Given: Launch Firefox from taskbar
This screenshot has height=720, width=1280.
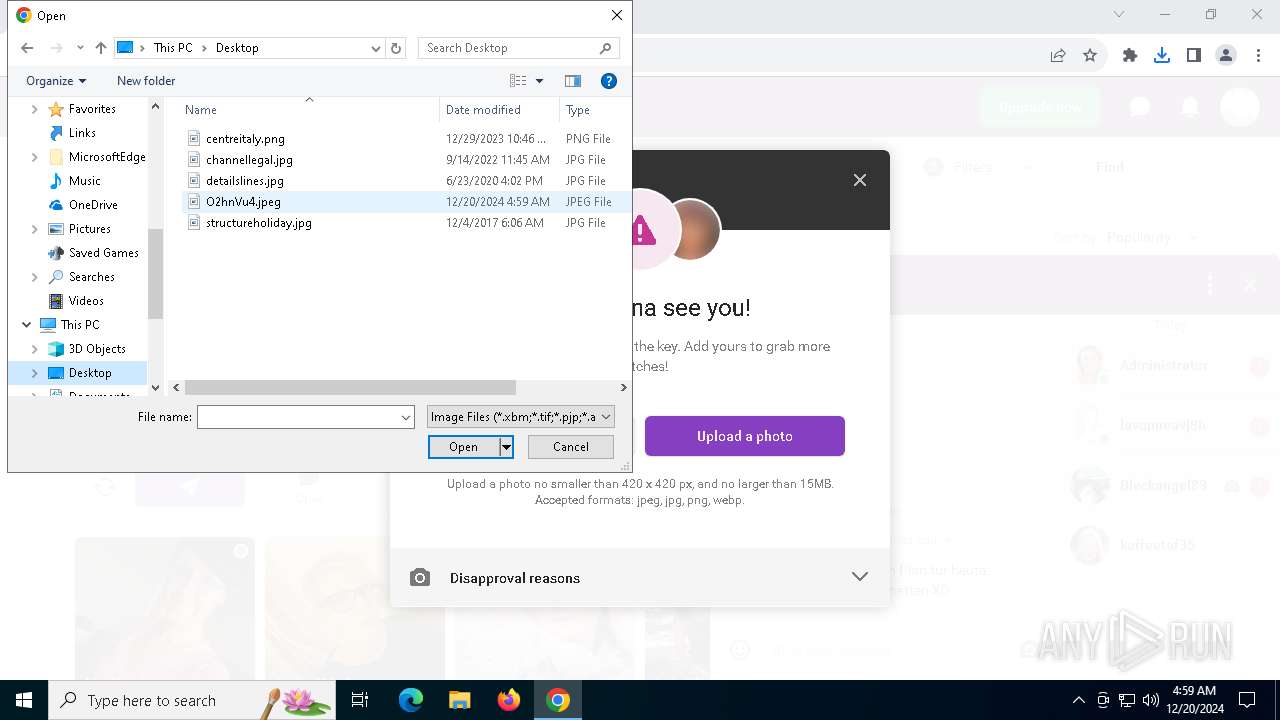Looking at the screenshot, I should point(509,700).
